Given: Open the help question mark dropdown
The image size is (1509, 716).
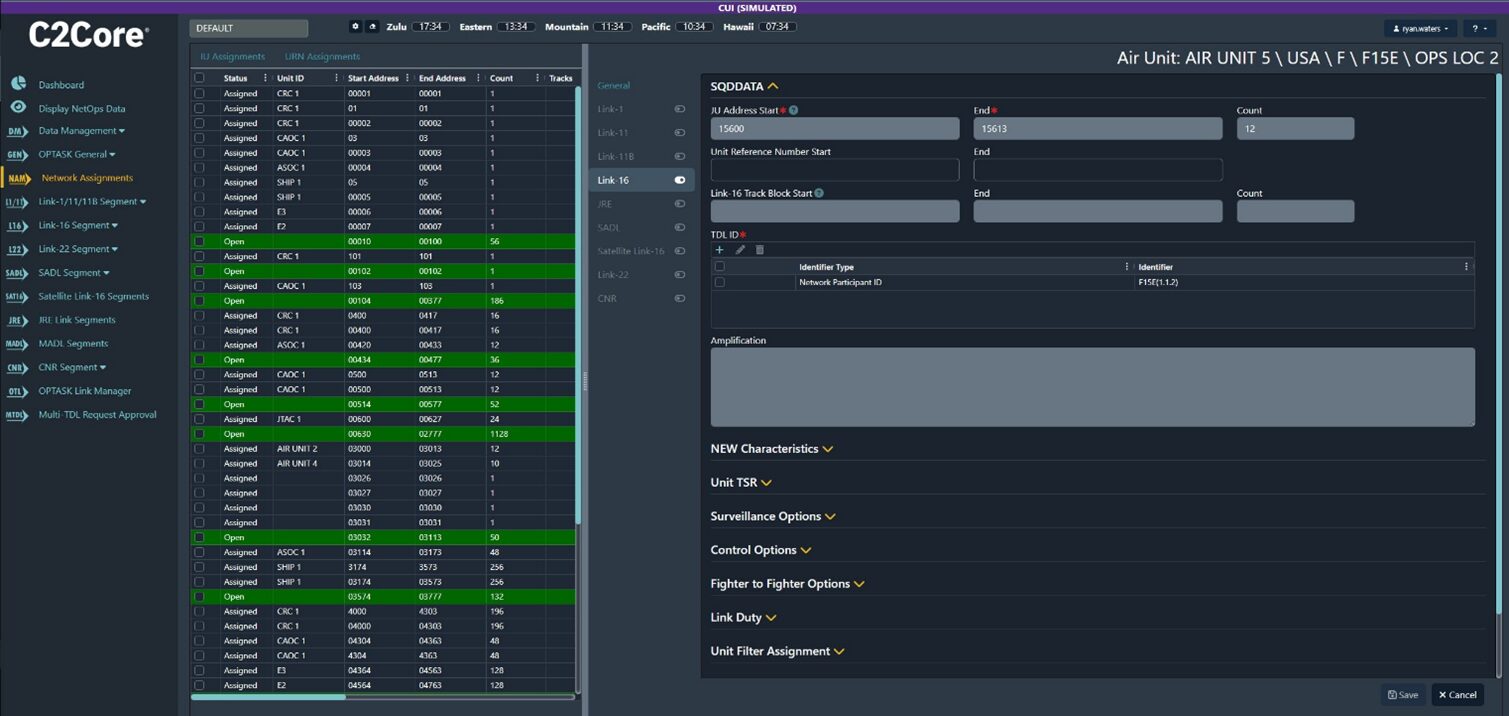Looking at the screenshot, I should pos(1478,29).
